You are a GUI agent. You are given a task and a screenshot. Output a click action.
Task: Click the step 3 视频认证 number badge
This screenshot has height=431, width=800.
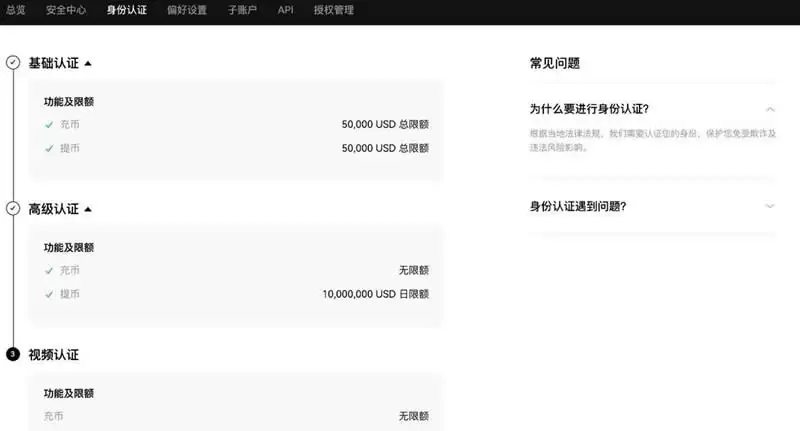(x=13, y=355)
